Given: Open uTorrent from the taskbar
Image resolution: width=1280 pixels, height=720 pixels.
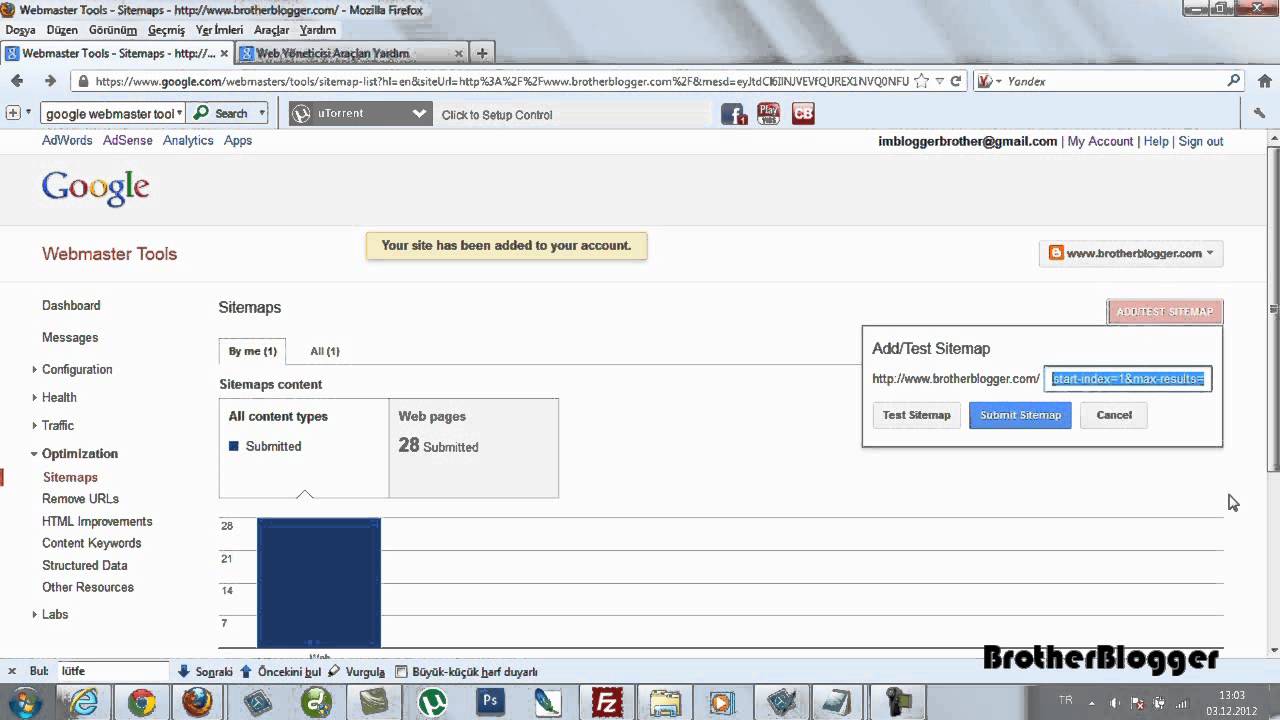Looking at the screenshot, I should 433,702.
